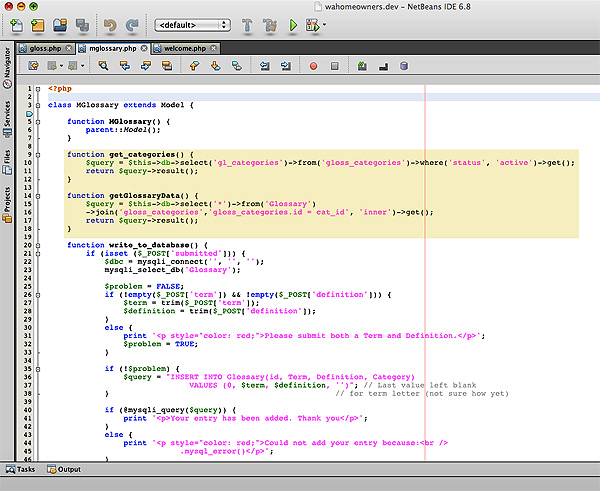Open the Files side panel

click(x=7, y=162)
